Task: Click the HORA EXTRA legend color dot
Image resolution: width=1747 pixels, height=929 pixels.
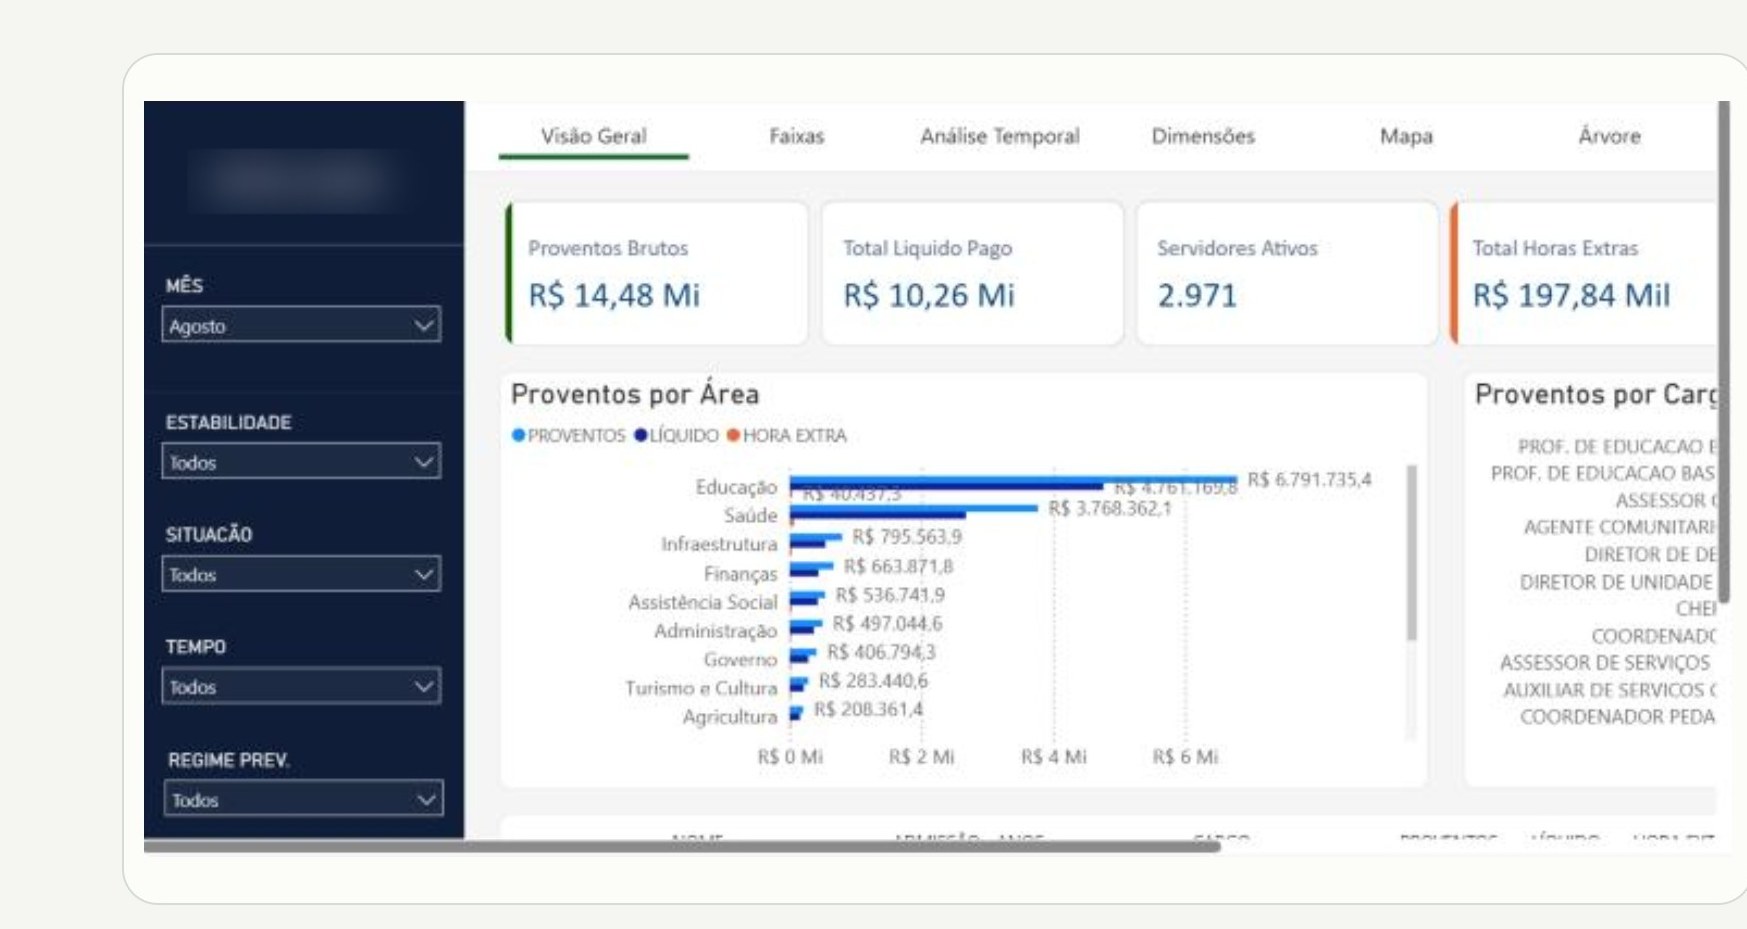Action: 733,435
